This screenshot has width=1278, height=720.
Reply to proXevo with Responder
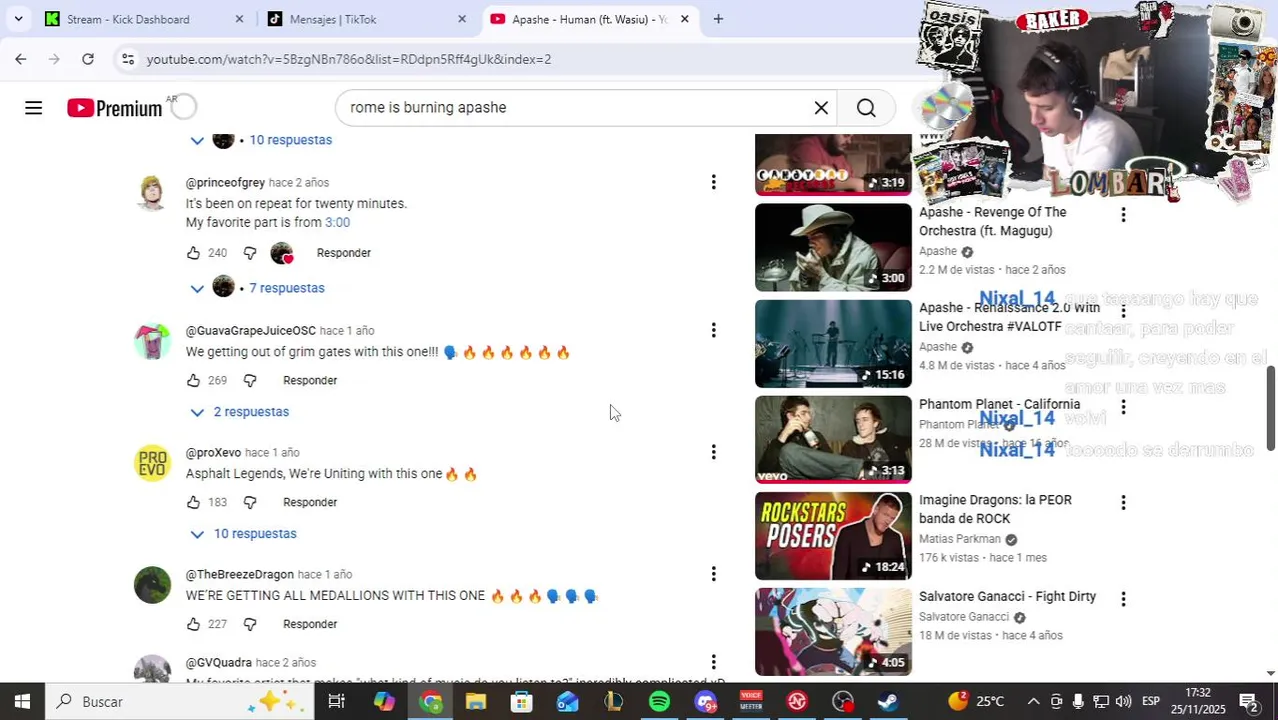(310, 503)
